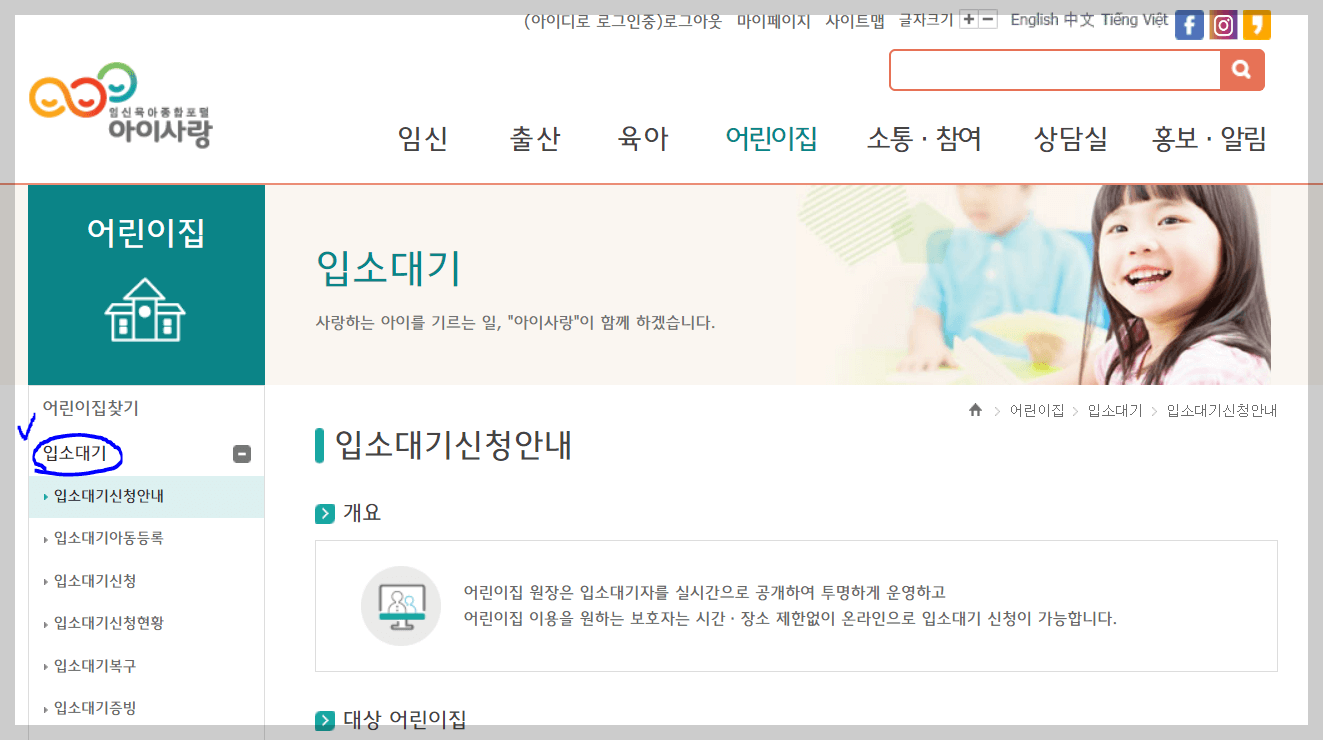Click inside the search input field
Viewport: 1323px width, 740px height.
pyautogui.click(x=1055, y=70)
